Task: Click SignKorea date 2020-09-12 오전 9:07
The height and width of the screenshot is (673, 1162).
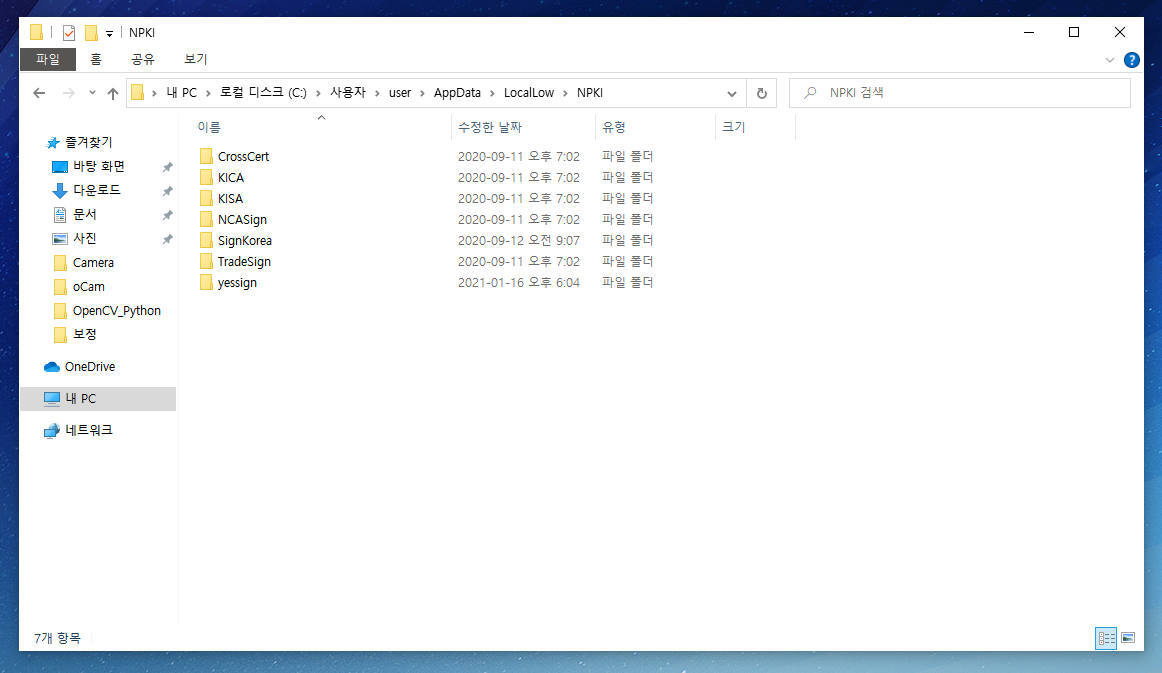Action: coord(519,240)
